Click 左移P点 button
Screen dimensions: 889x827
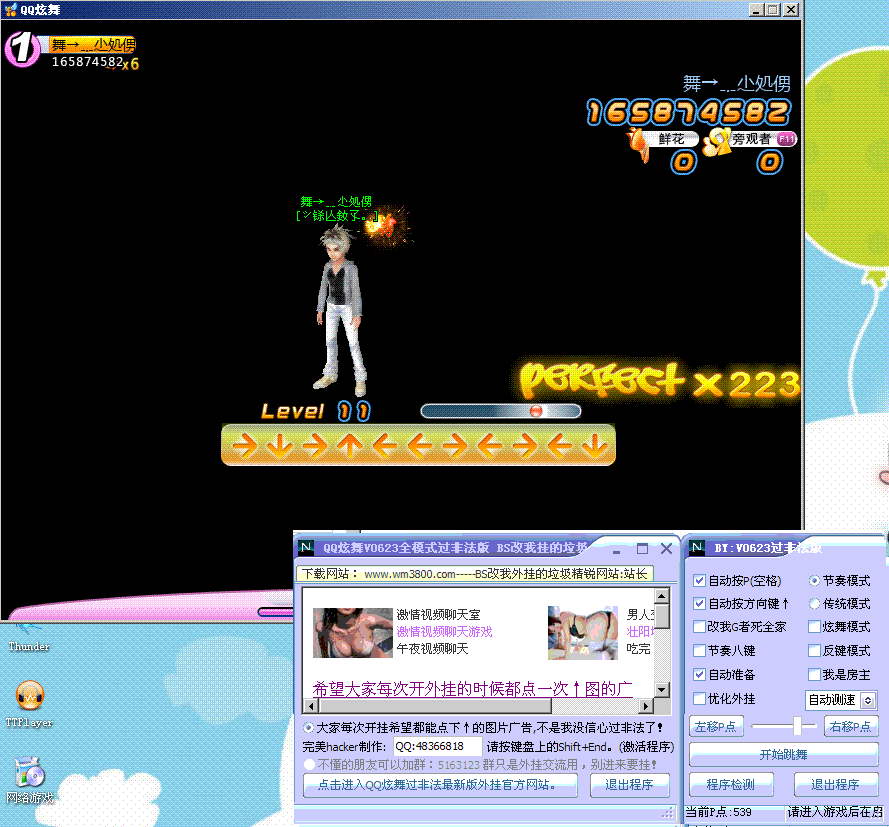(x=716, y=726)
